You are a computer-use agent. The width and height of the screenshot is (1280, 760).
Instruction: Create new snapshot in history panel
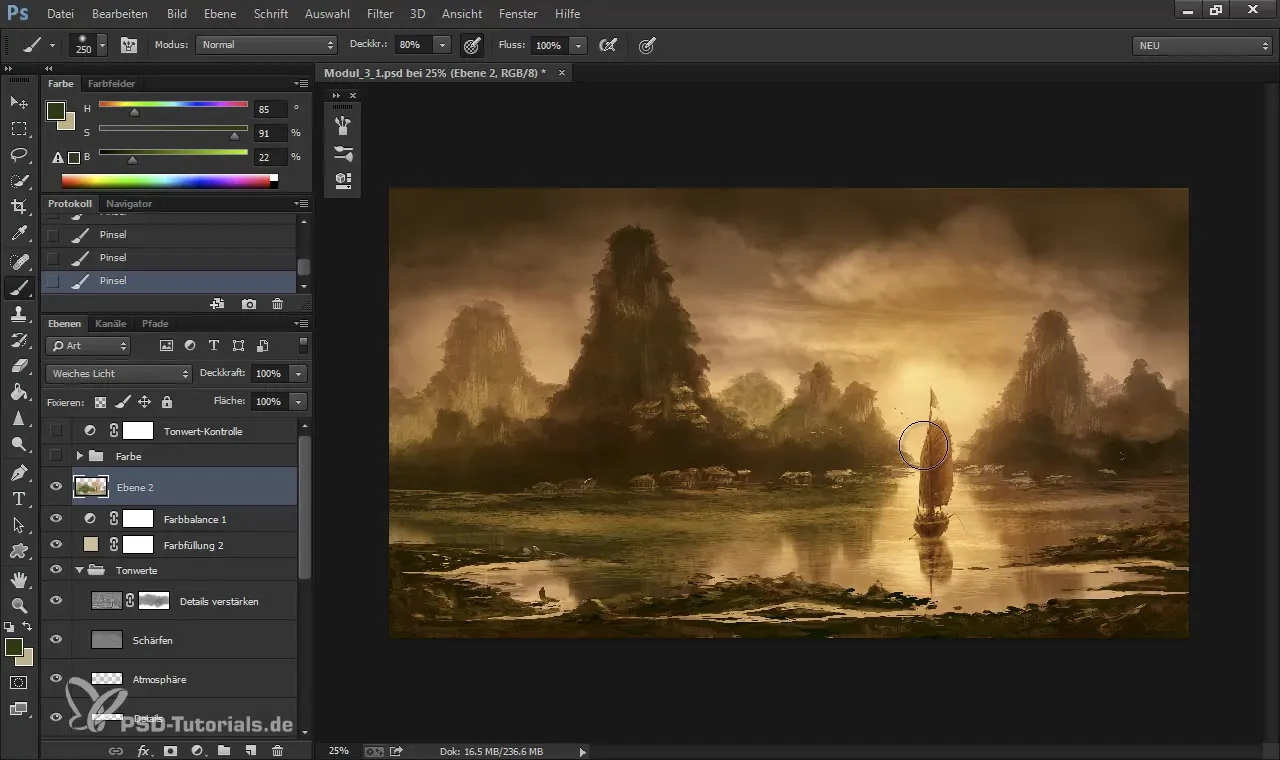pos(249,304)
